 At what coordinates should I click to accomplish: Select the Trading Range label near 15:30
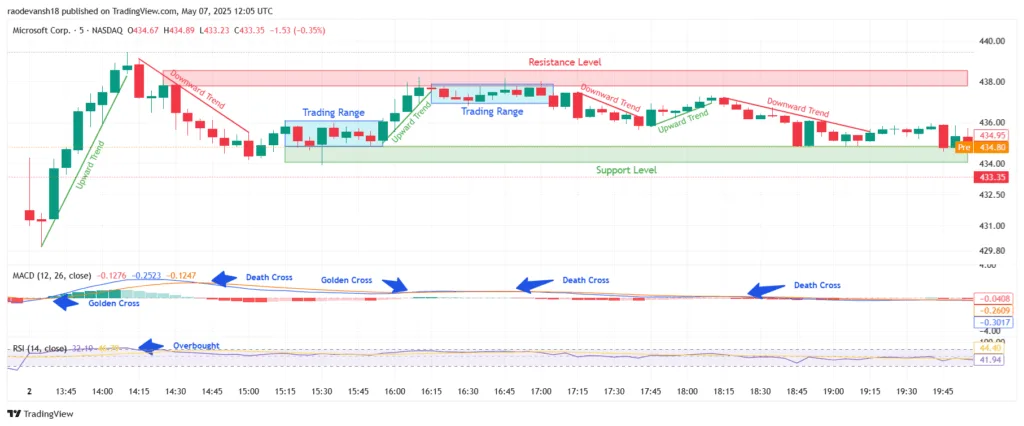click(333, 113)
